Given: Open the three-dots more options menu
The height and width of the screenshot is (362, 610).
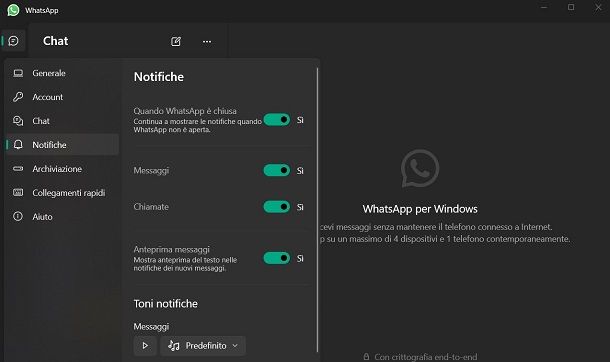Looking at the screenshot, I should 207,42.
